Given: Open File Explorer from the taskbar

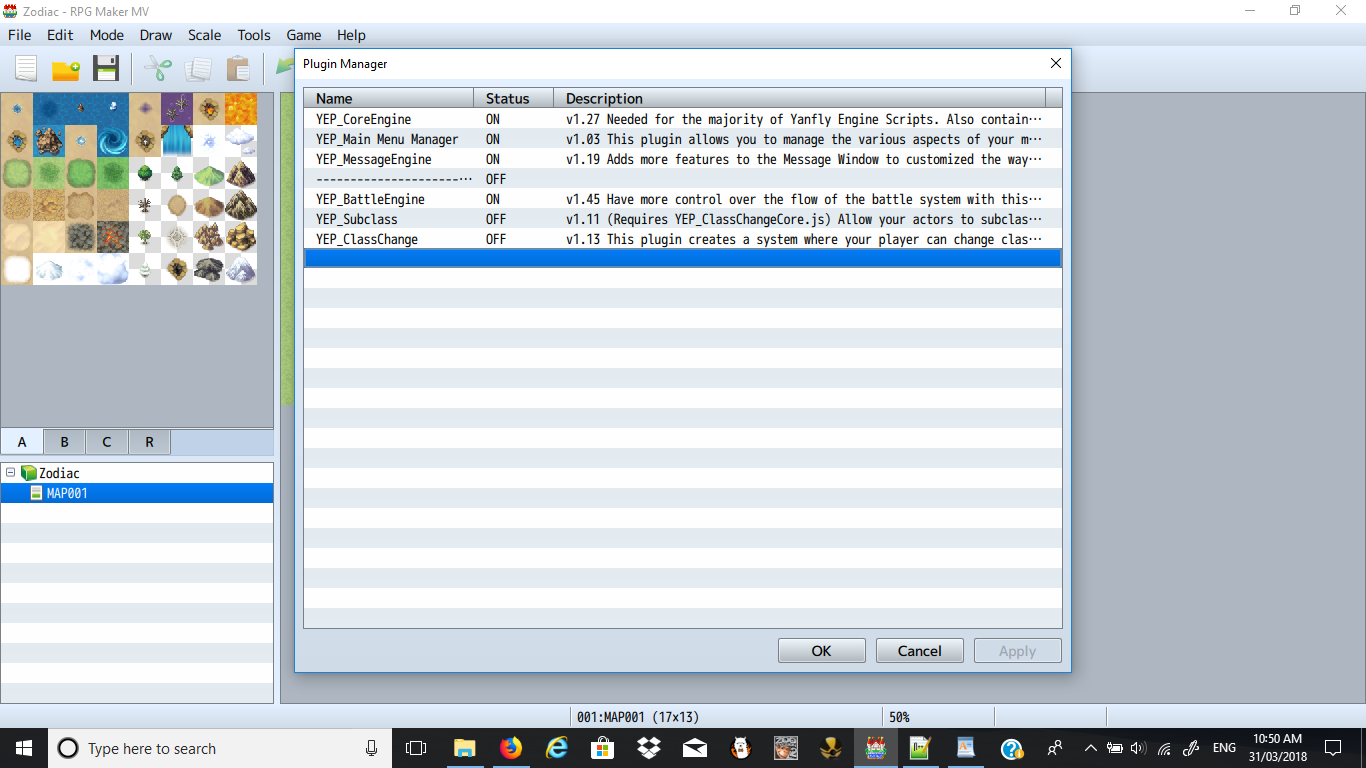Looking at the screenshot, I should [x=464, y=748].
